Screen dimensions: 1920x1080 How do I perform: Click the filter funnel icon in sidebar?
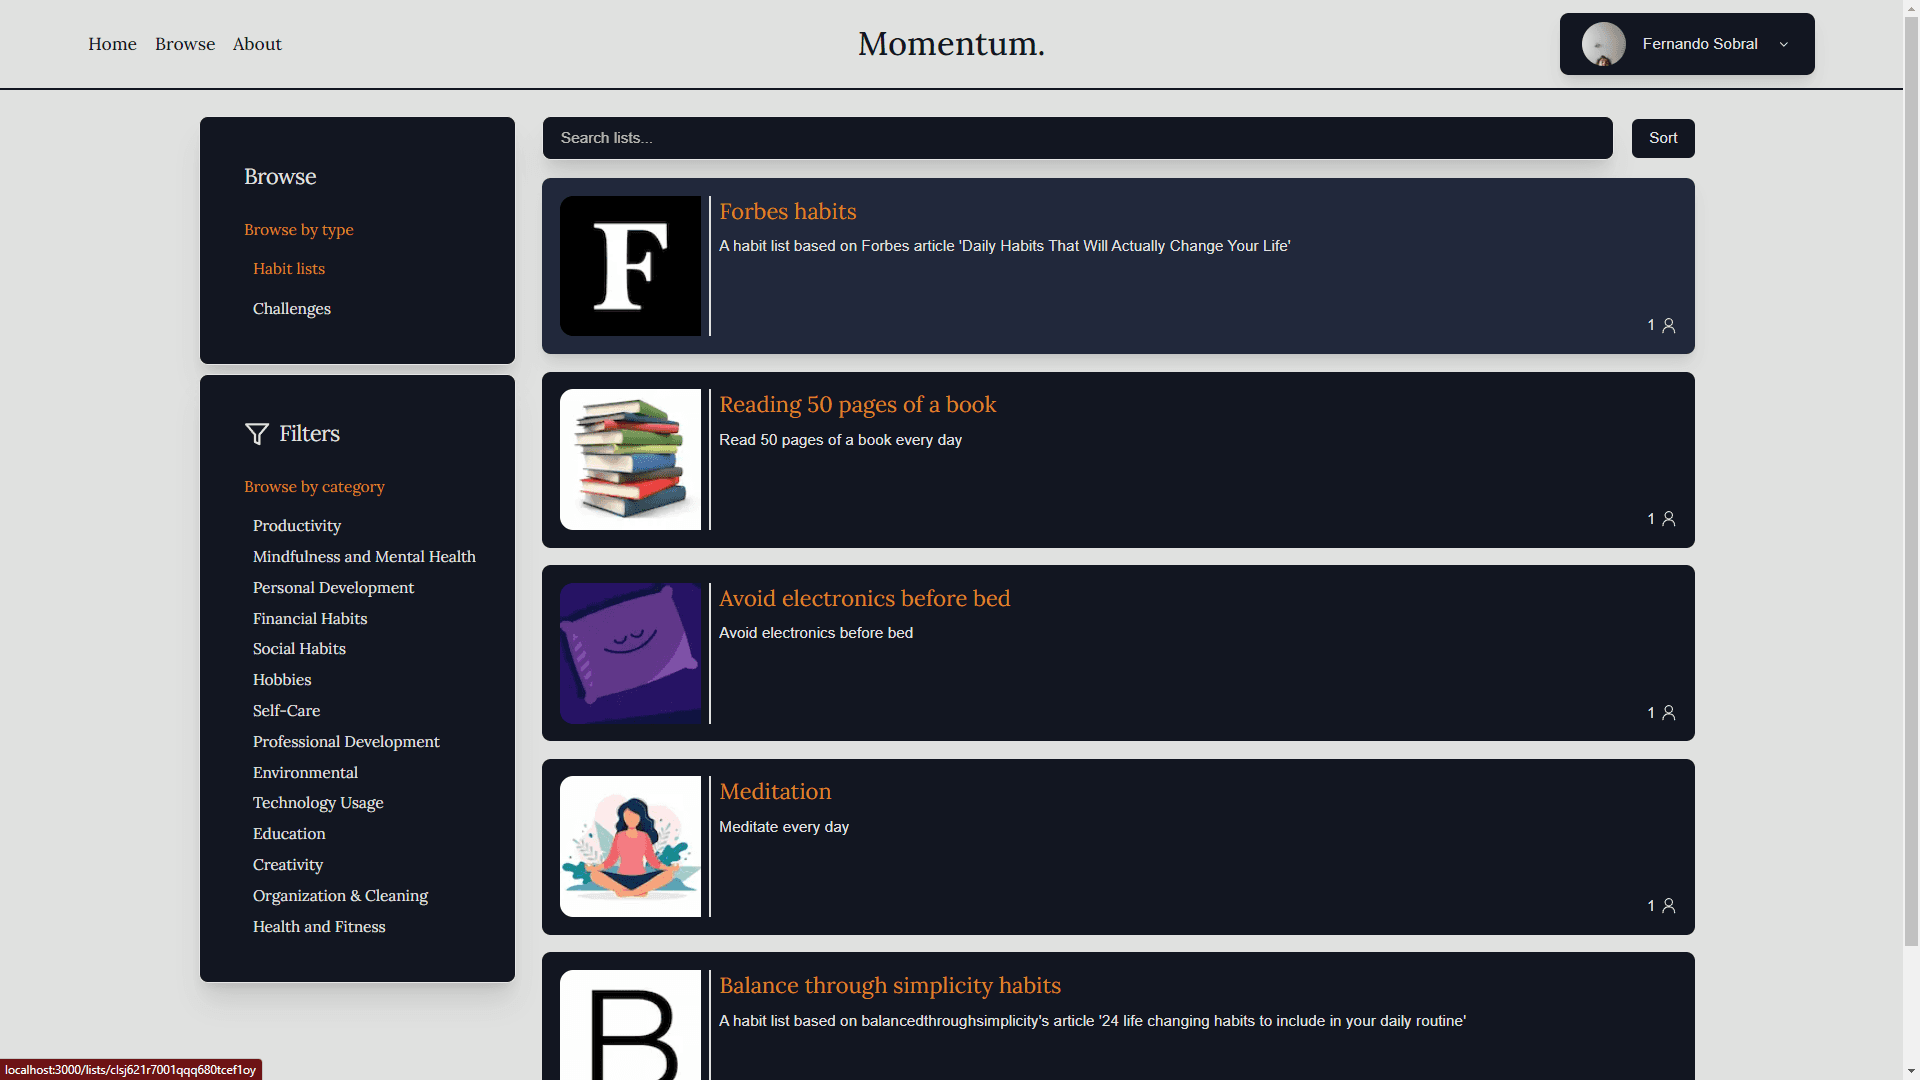point(256,434)
